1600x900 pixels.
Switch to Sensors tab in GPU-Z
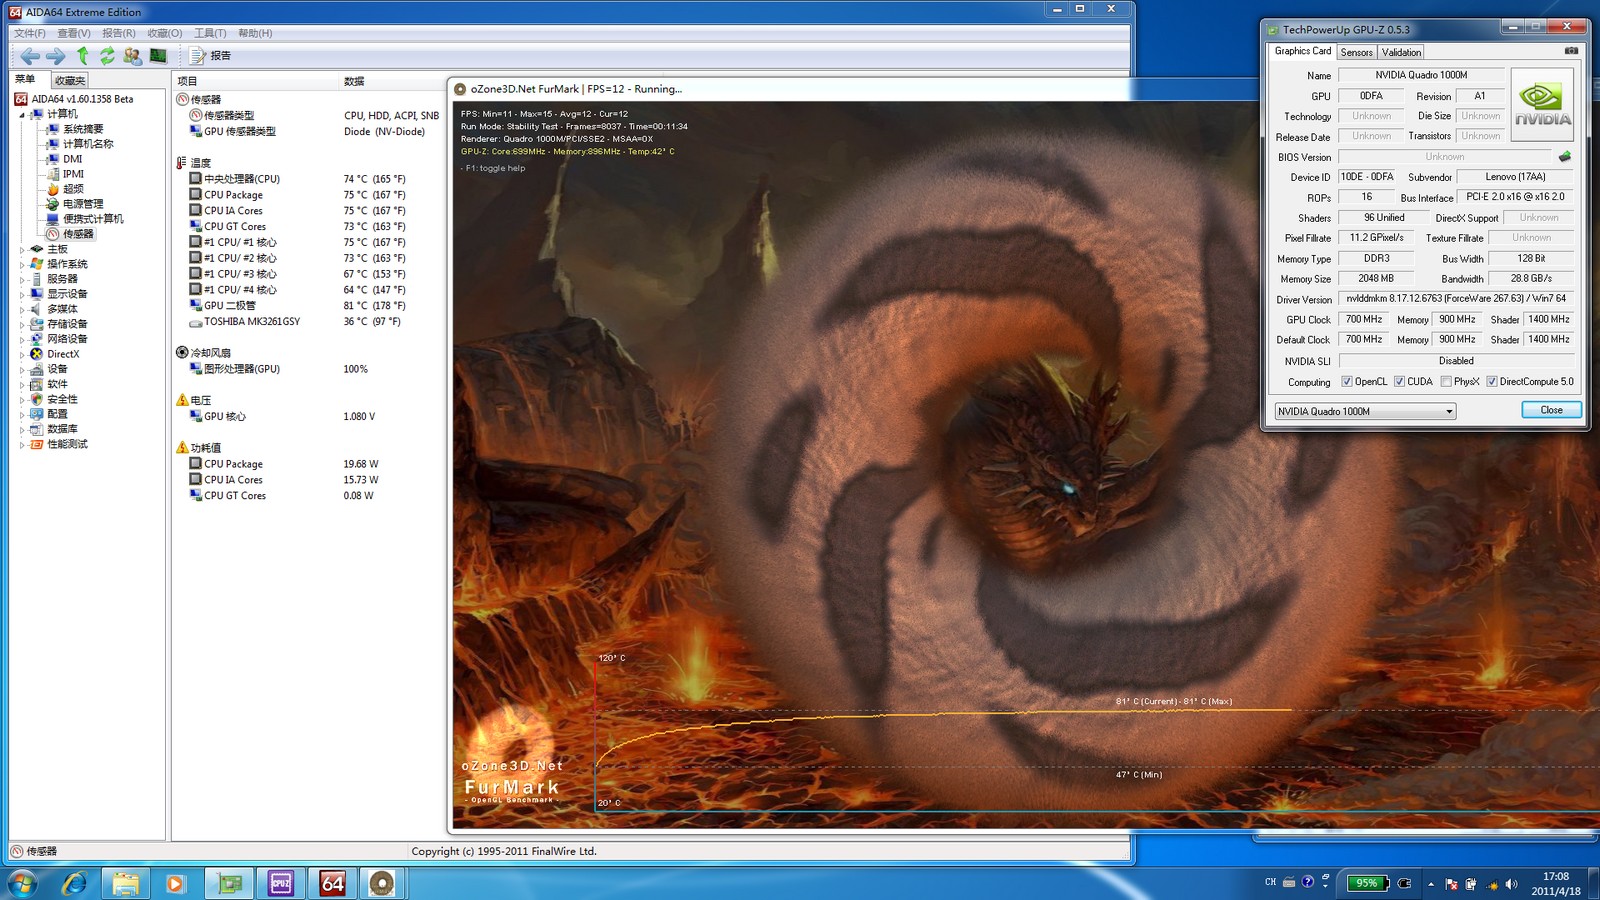pyautogui.click(x=1357, y=52)
